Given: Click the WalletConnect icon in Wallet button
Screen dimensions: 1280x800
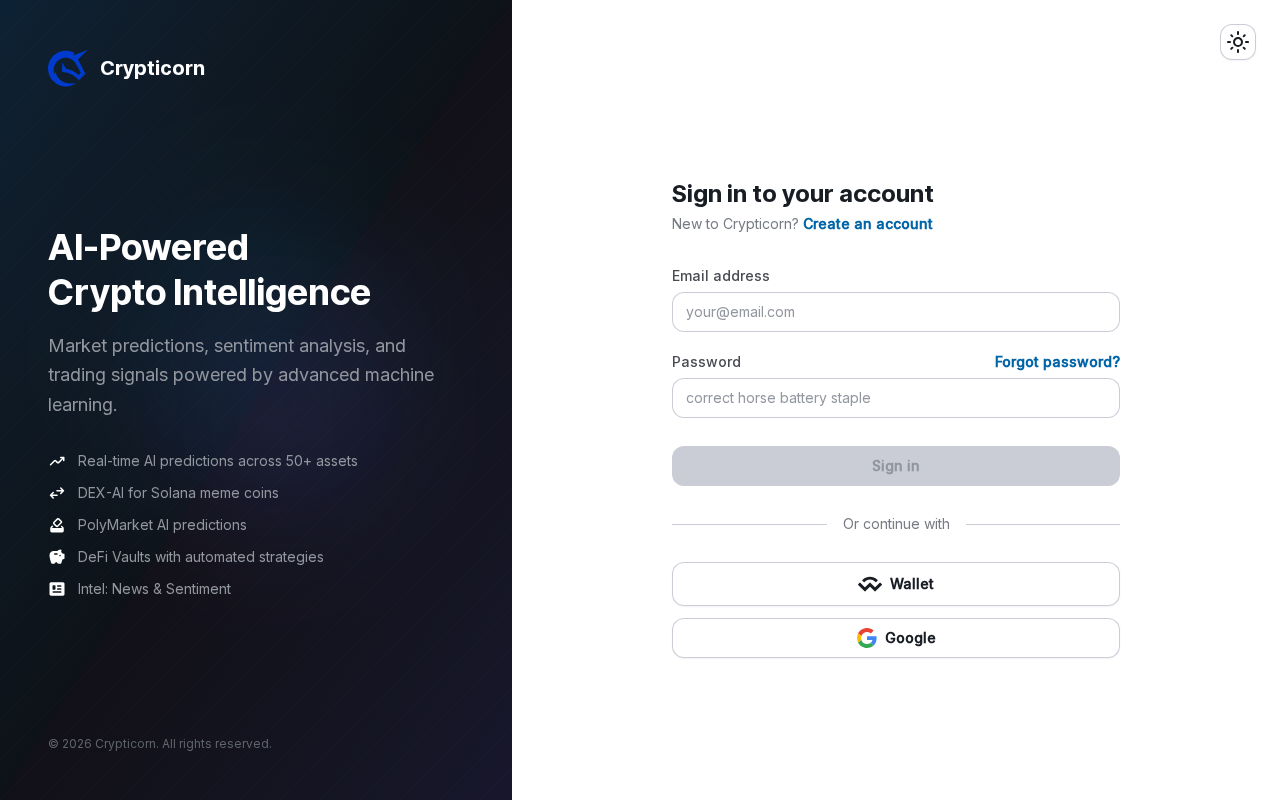Looking at the screenshot, I should (x=870, y=584).
